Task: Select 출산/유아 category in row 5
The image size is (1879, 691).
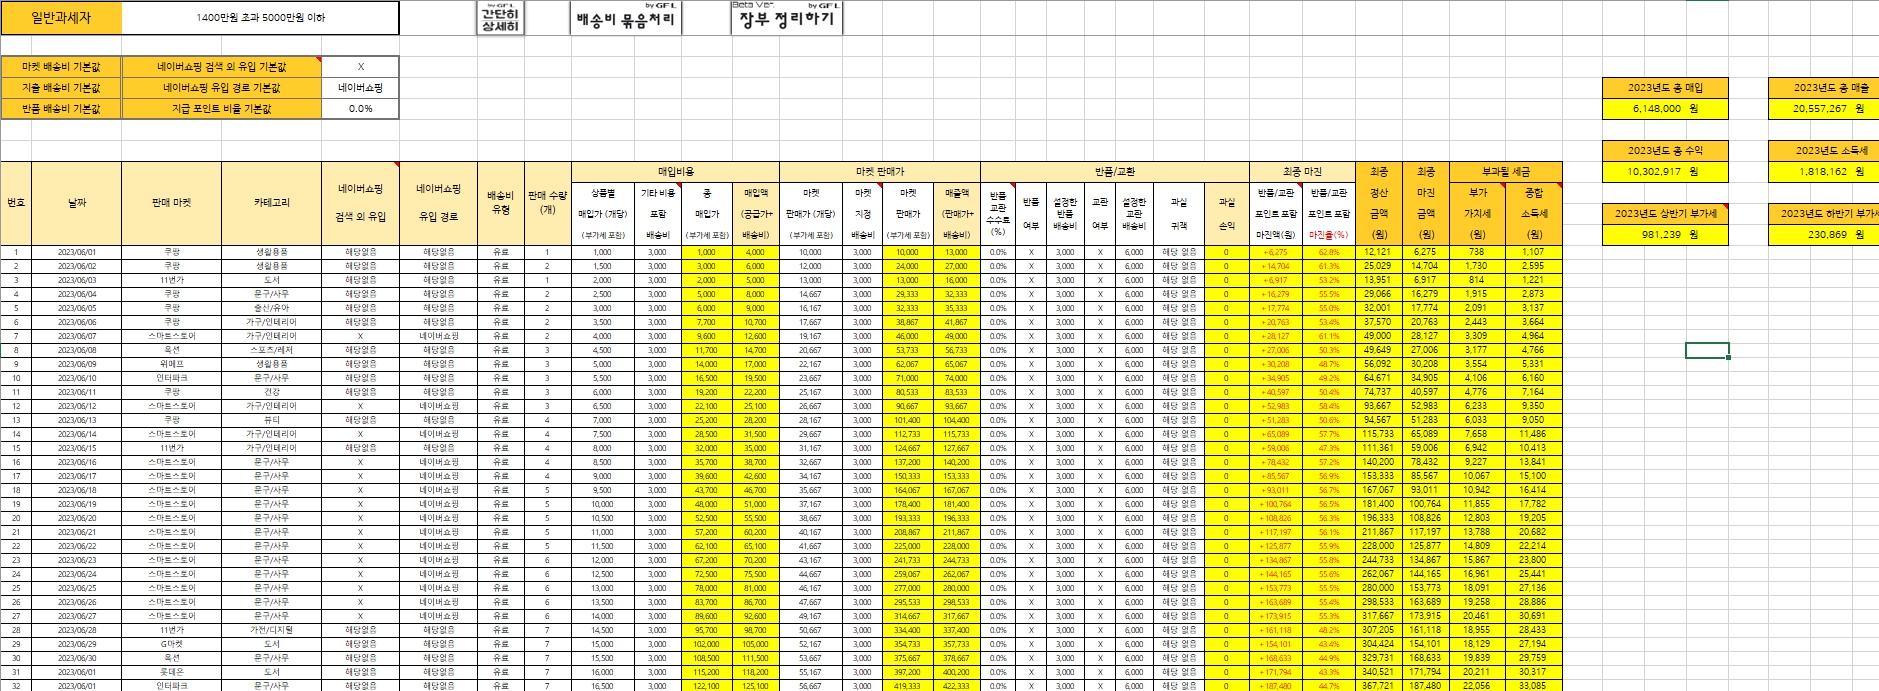Action: (271, 308)
